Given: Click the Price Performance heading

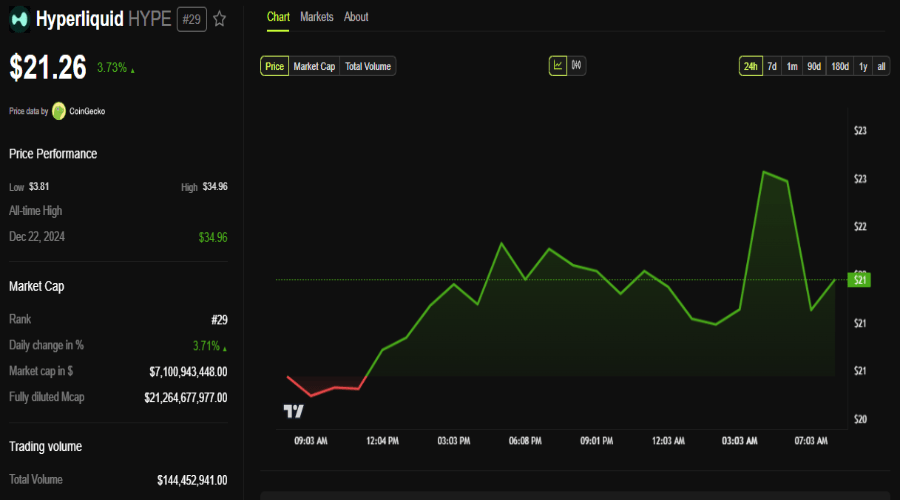Looking at the screenshot, I should point(53,154).
